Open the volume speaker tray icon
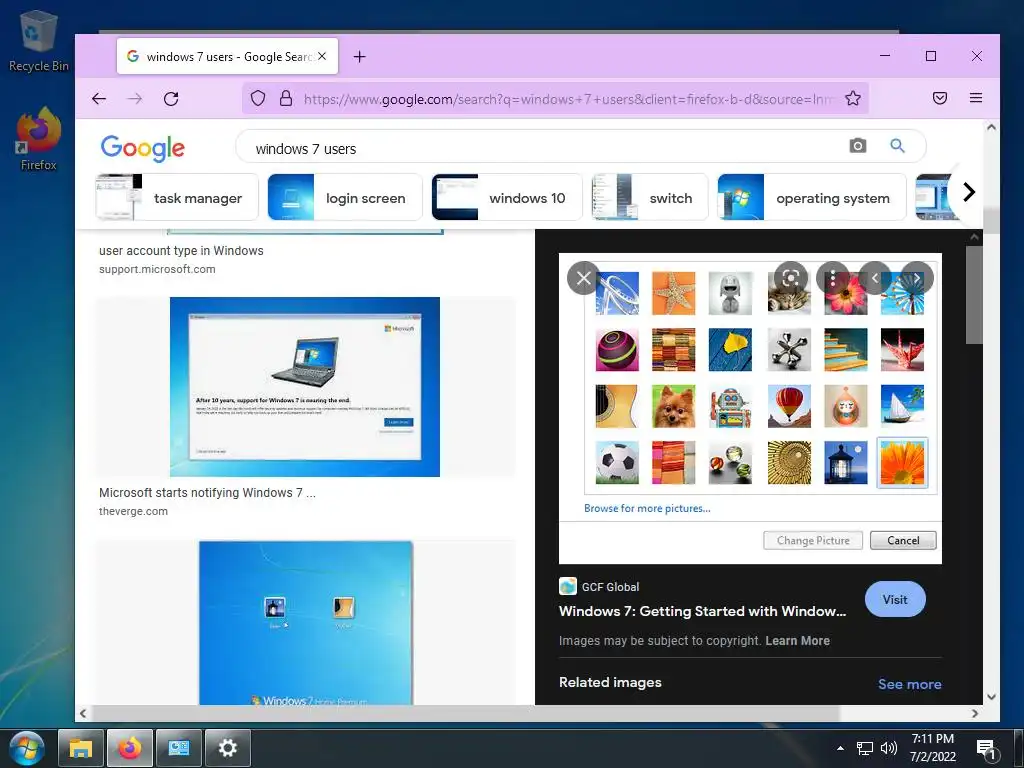The width and height of the screenshot is (1024, 768). pos(888,748)
